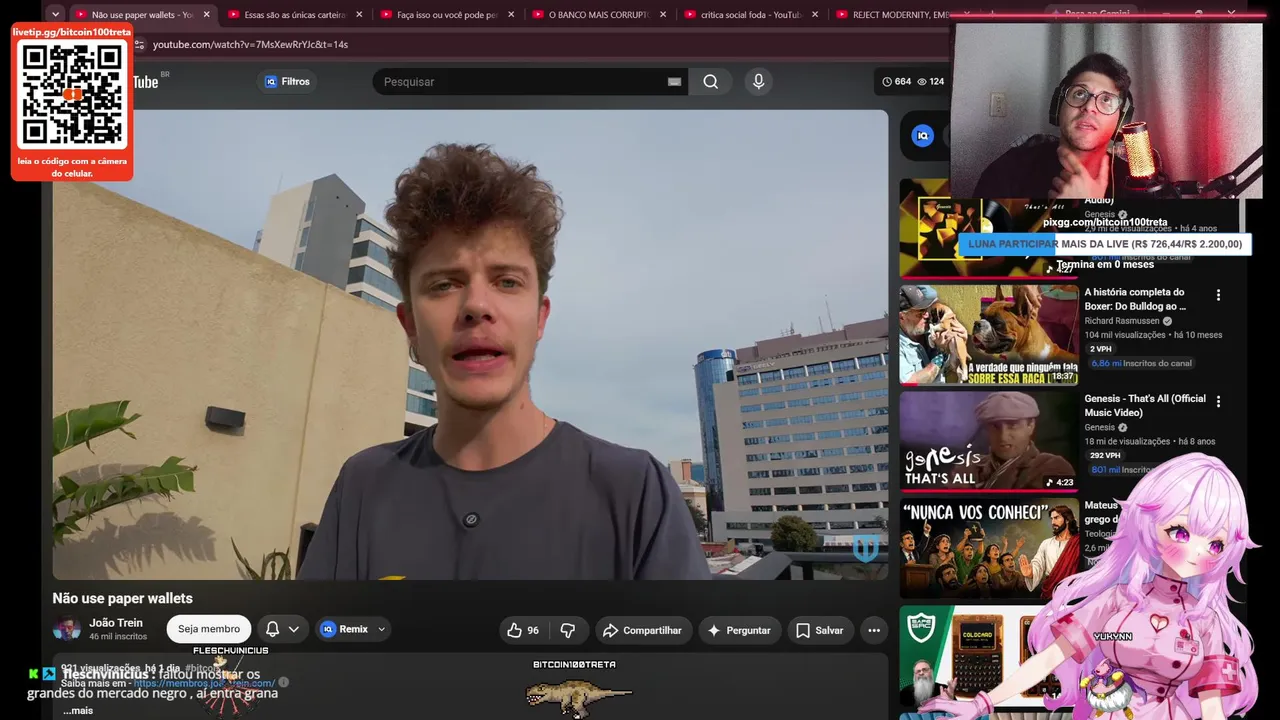Close the 'crítica social foda' tab
The height and width of the screenshot is (720, 1280).
[815, 15]
